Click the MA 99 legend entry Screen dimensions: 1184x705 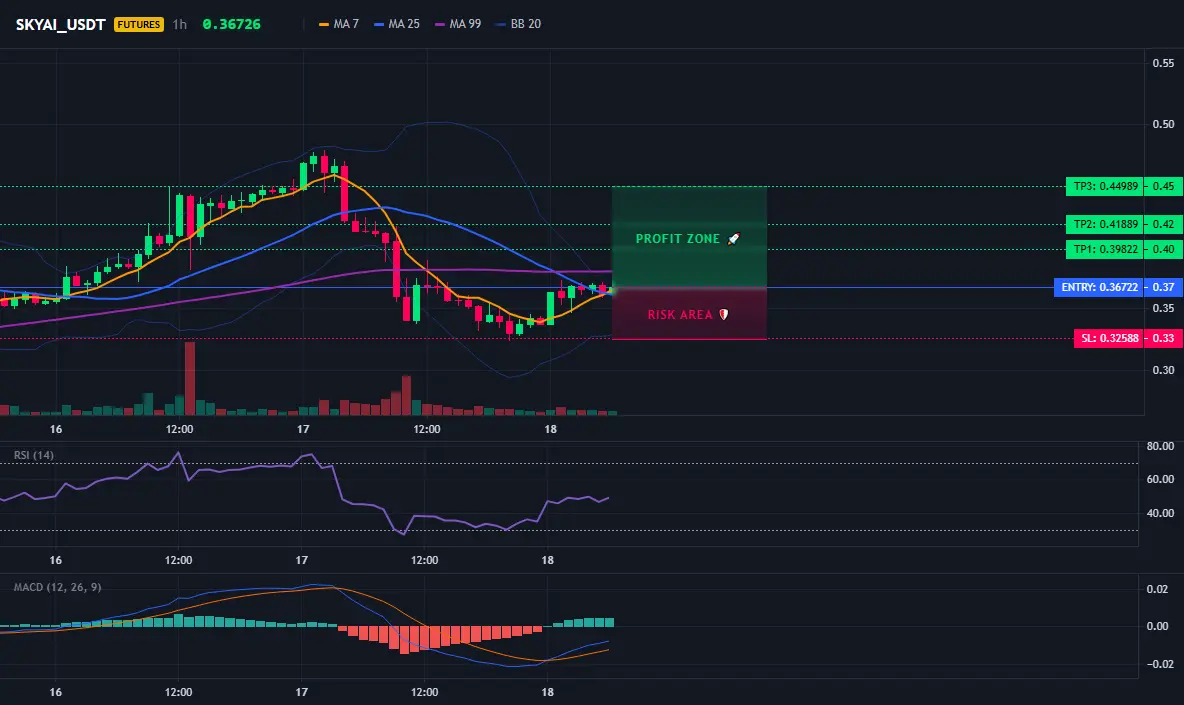[458, 24]
